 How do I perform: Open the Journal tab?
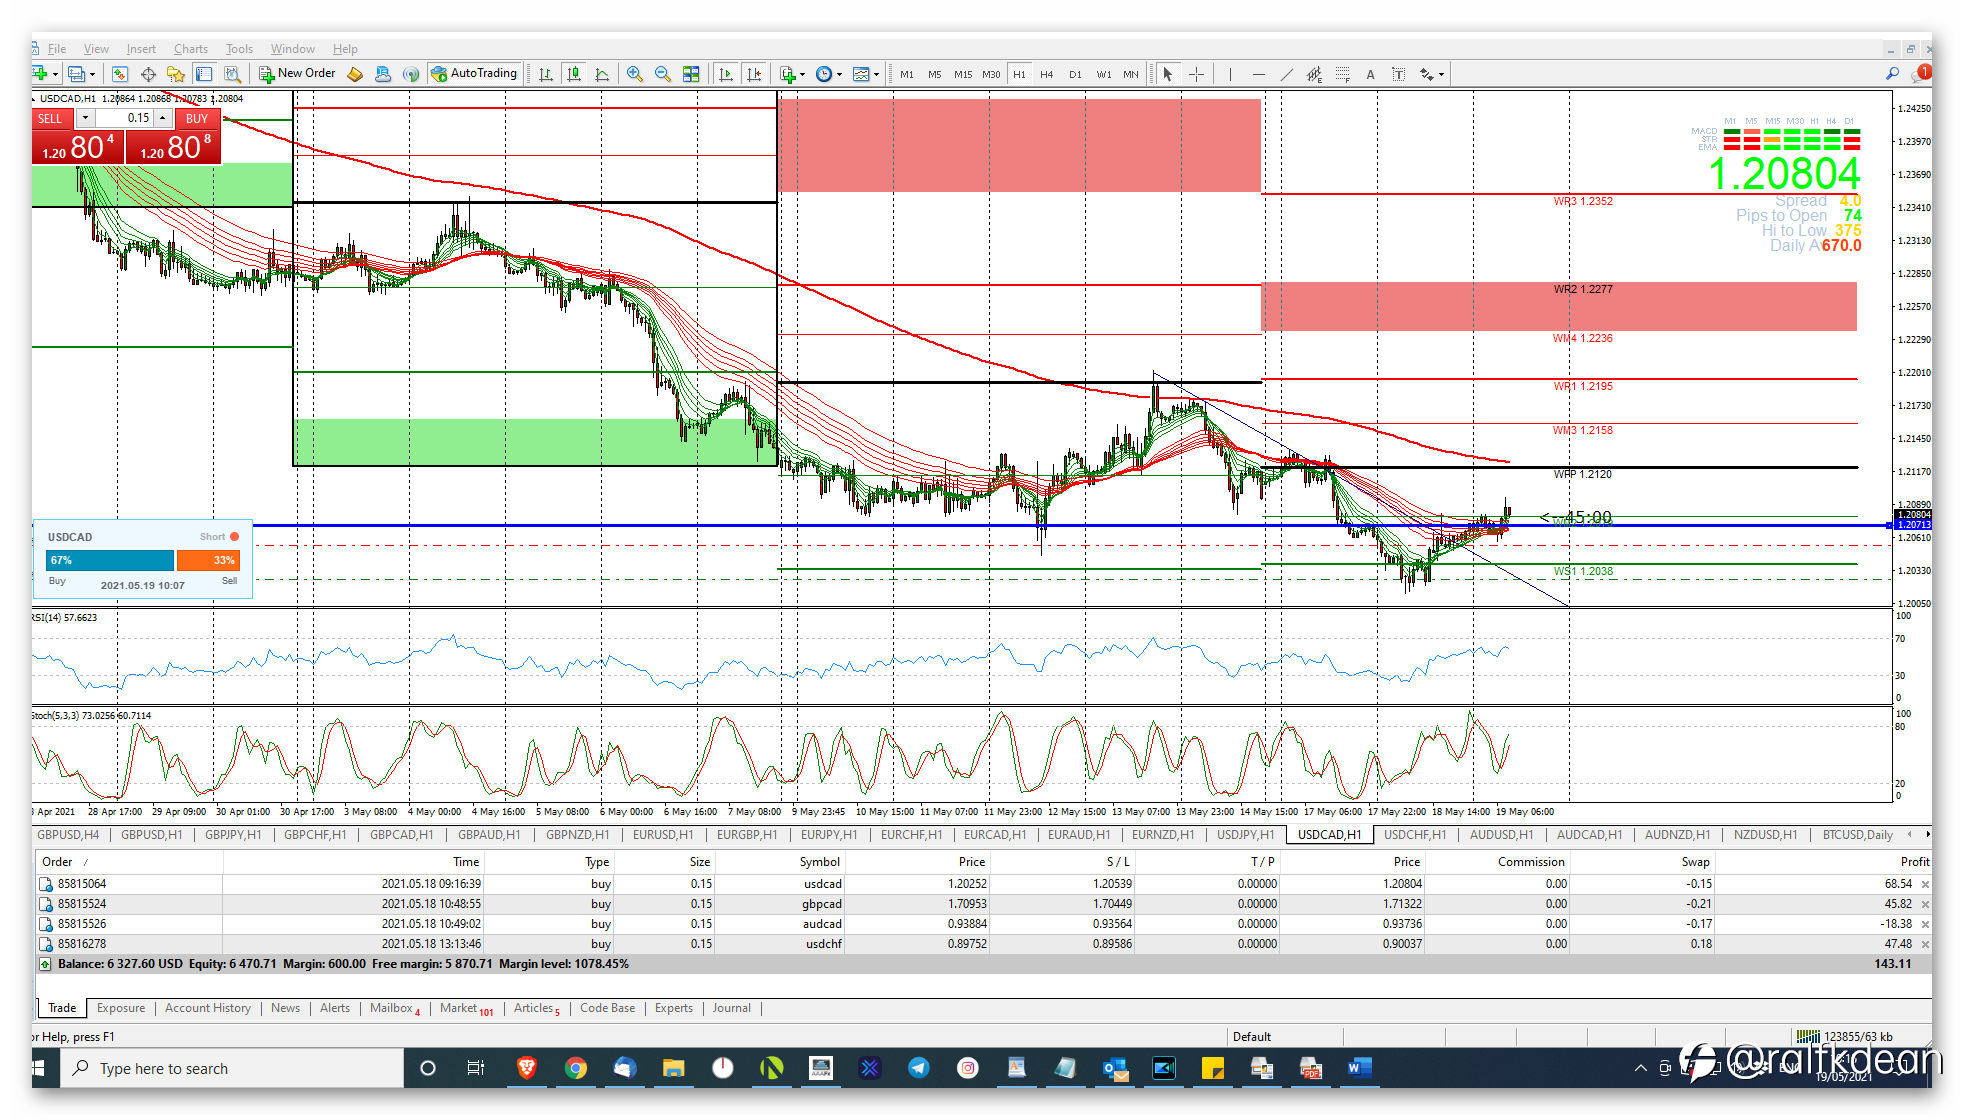pos(732,1008)
